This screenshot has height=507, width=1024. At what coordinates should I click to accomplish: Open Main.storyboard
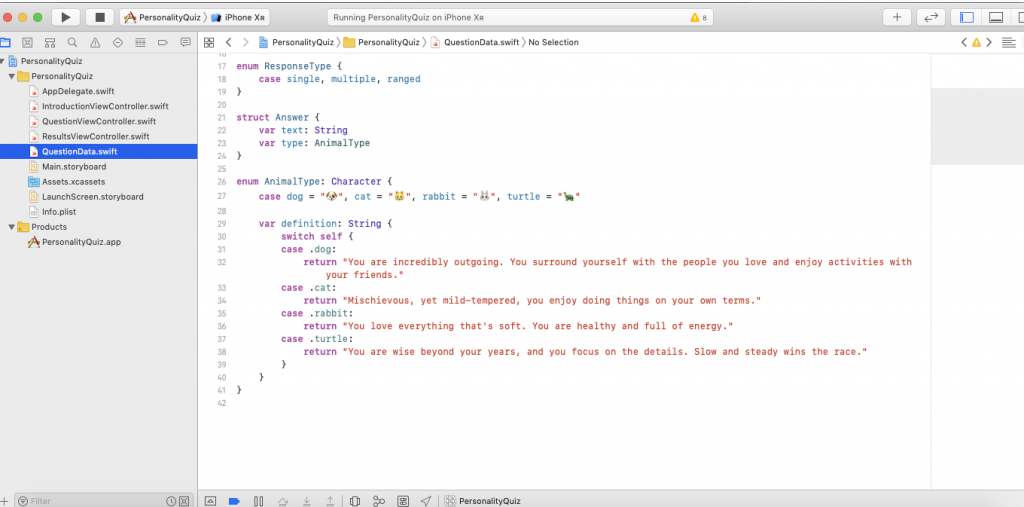tap(67, 167)
